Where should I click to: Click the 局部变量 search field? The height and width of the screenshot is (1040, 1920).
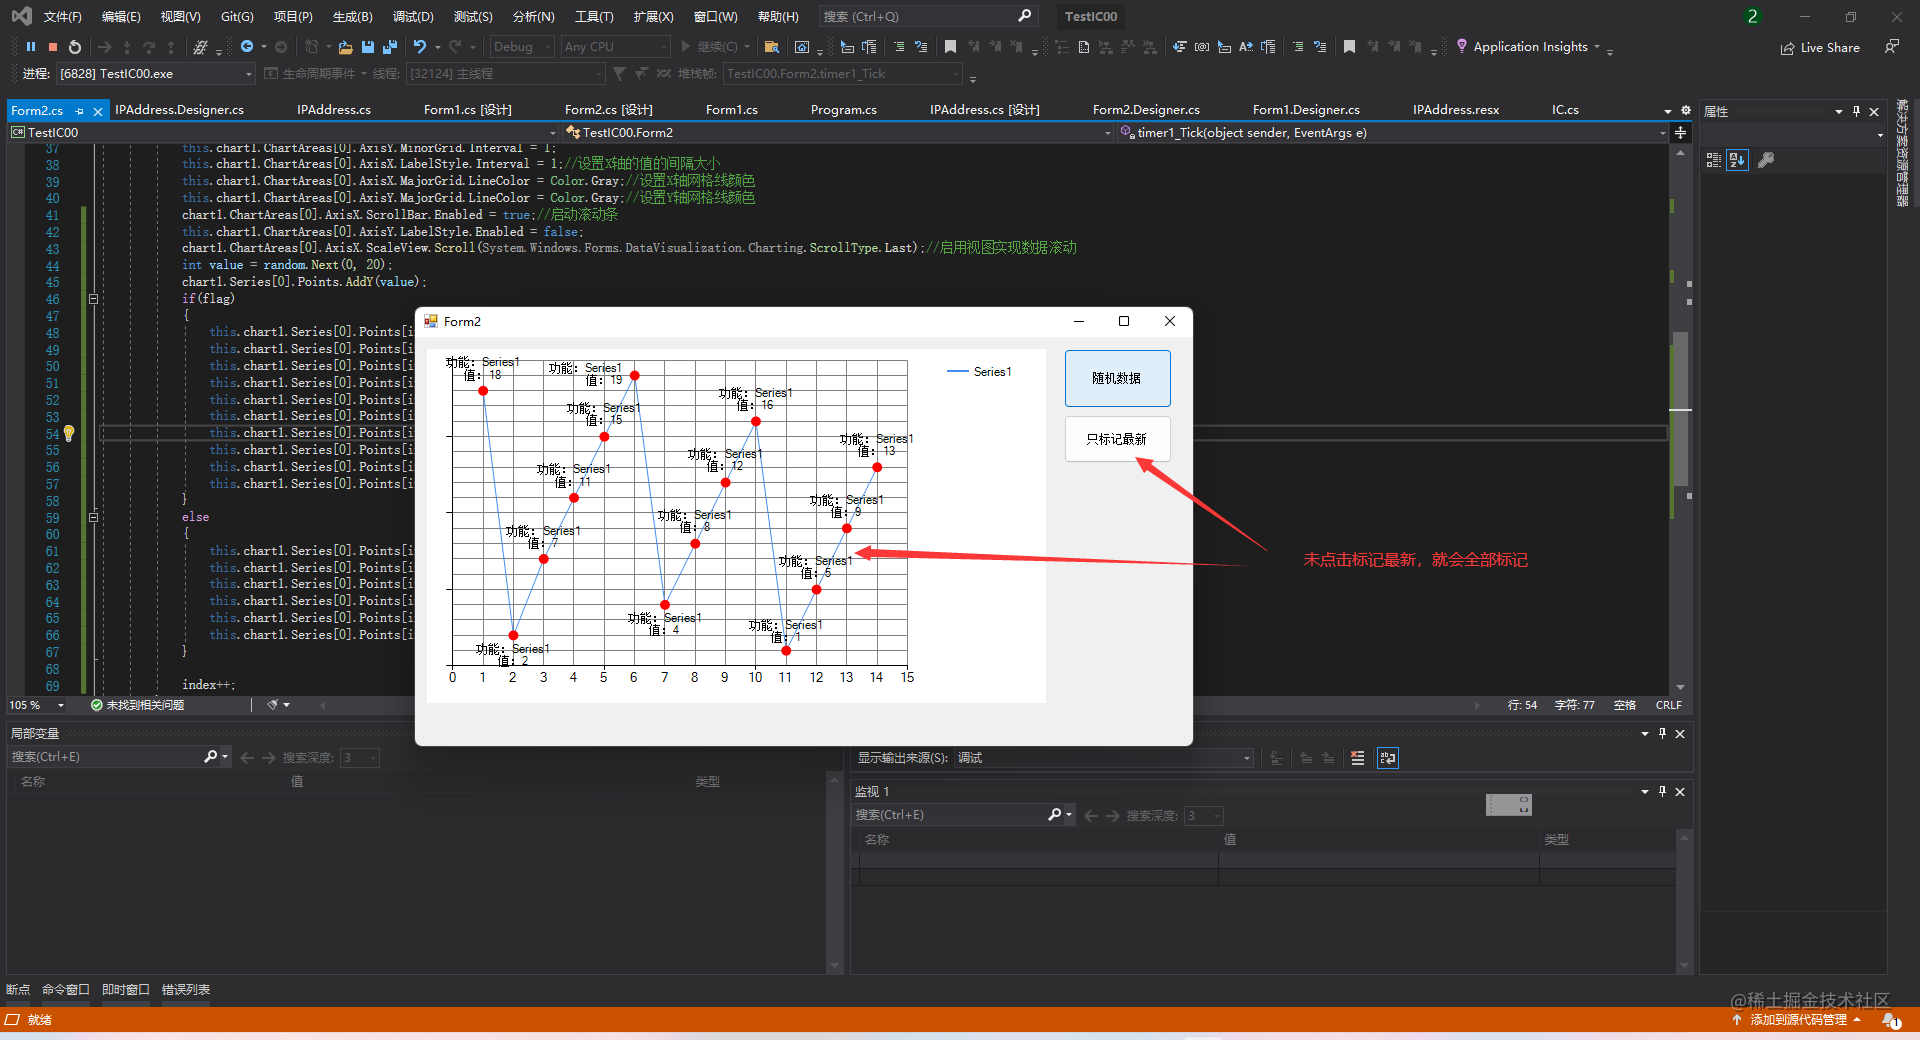(106, 757)
